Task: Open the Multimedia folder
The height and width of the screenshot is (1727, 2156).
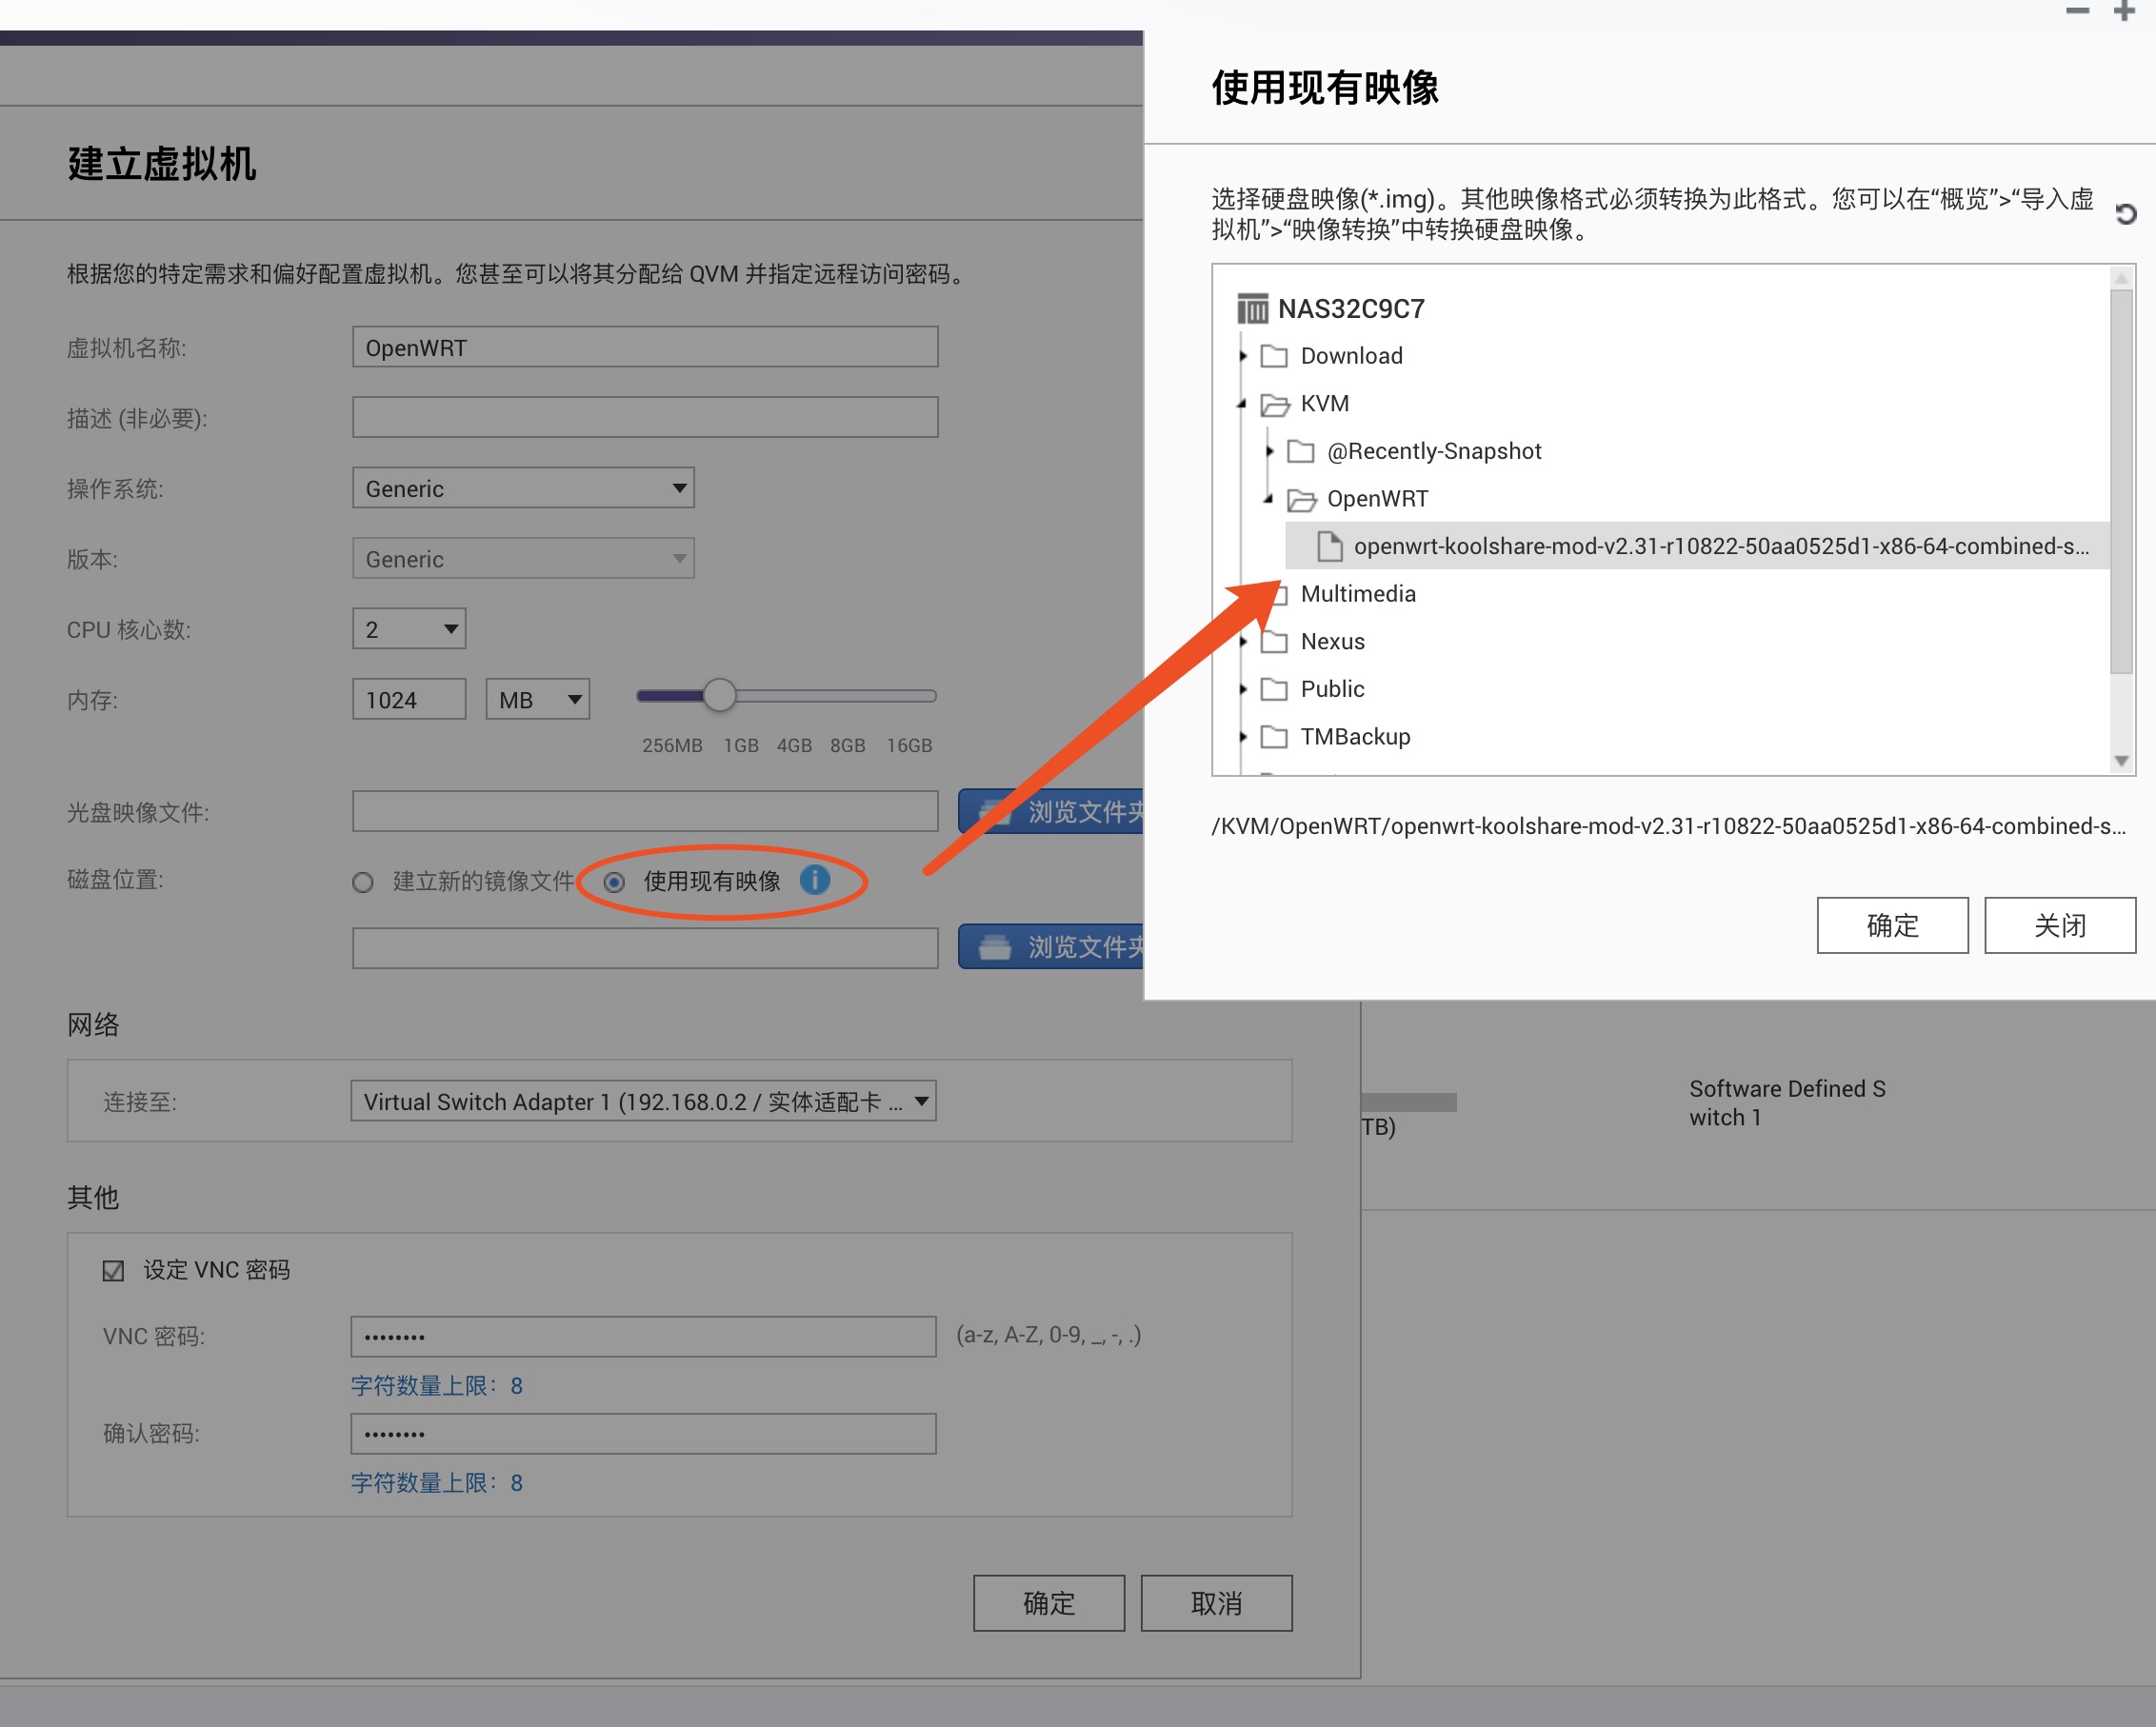Action: point(1358,593)
